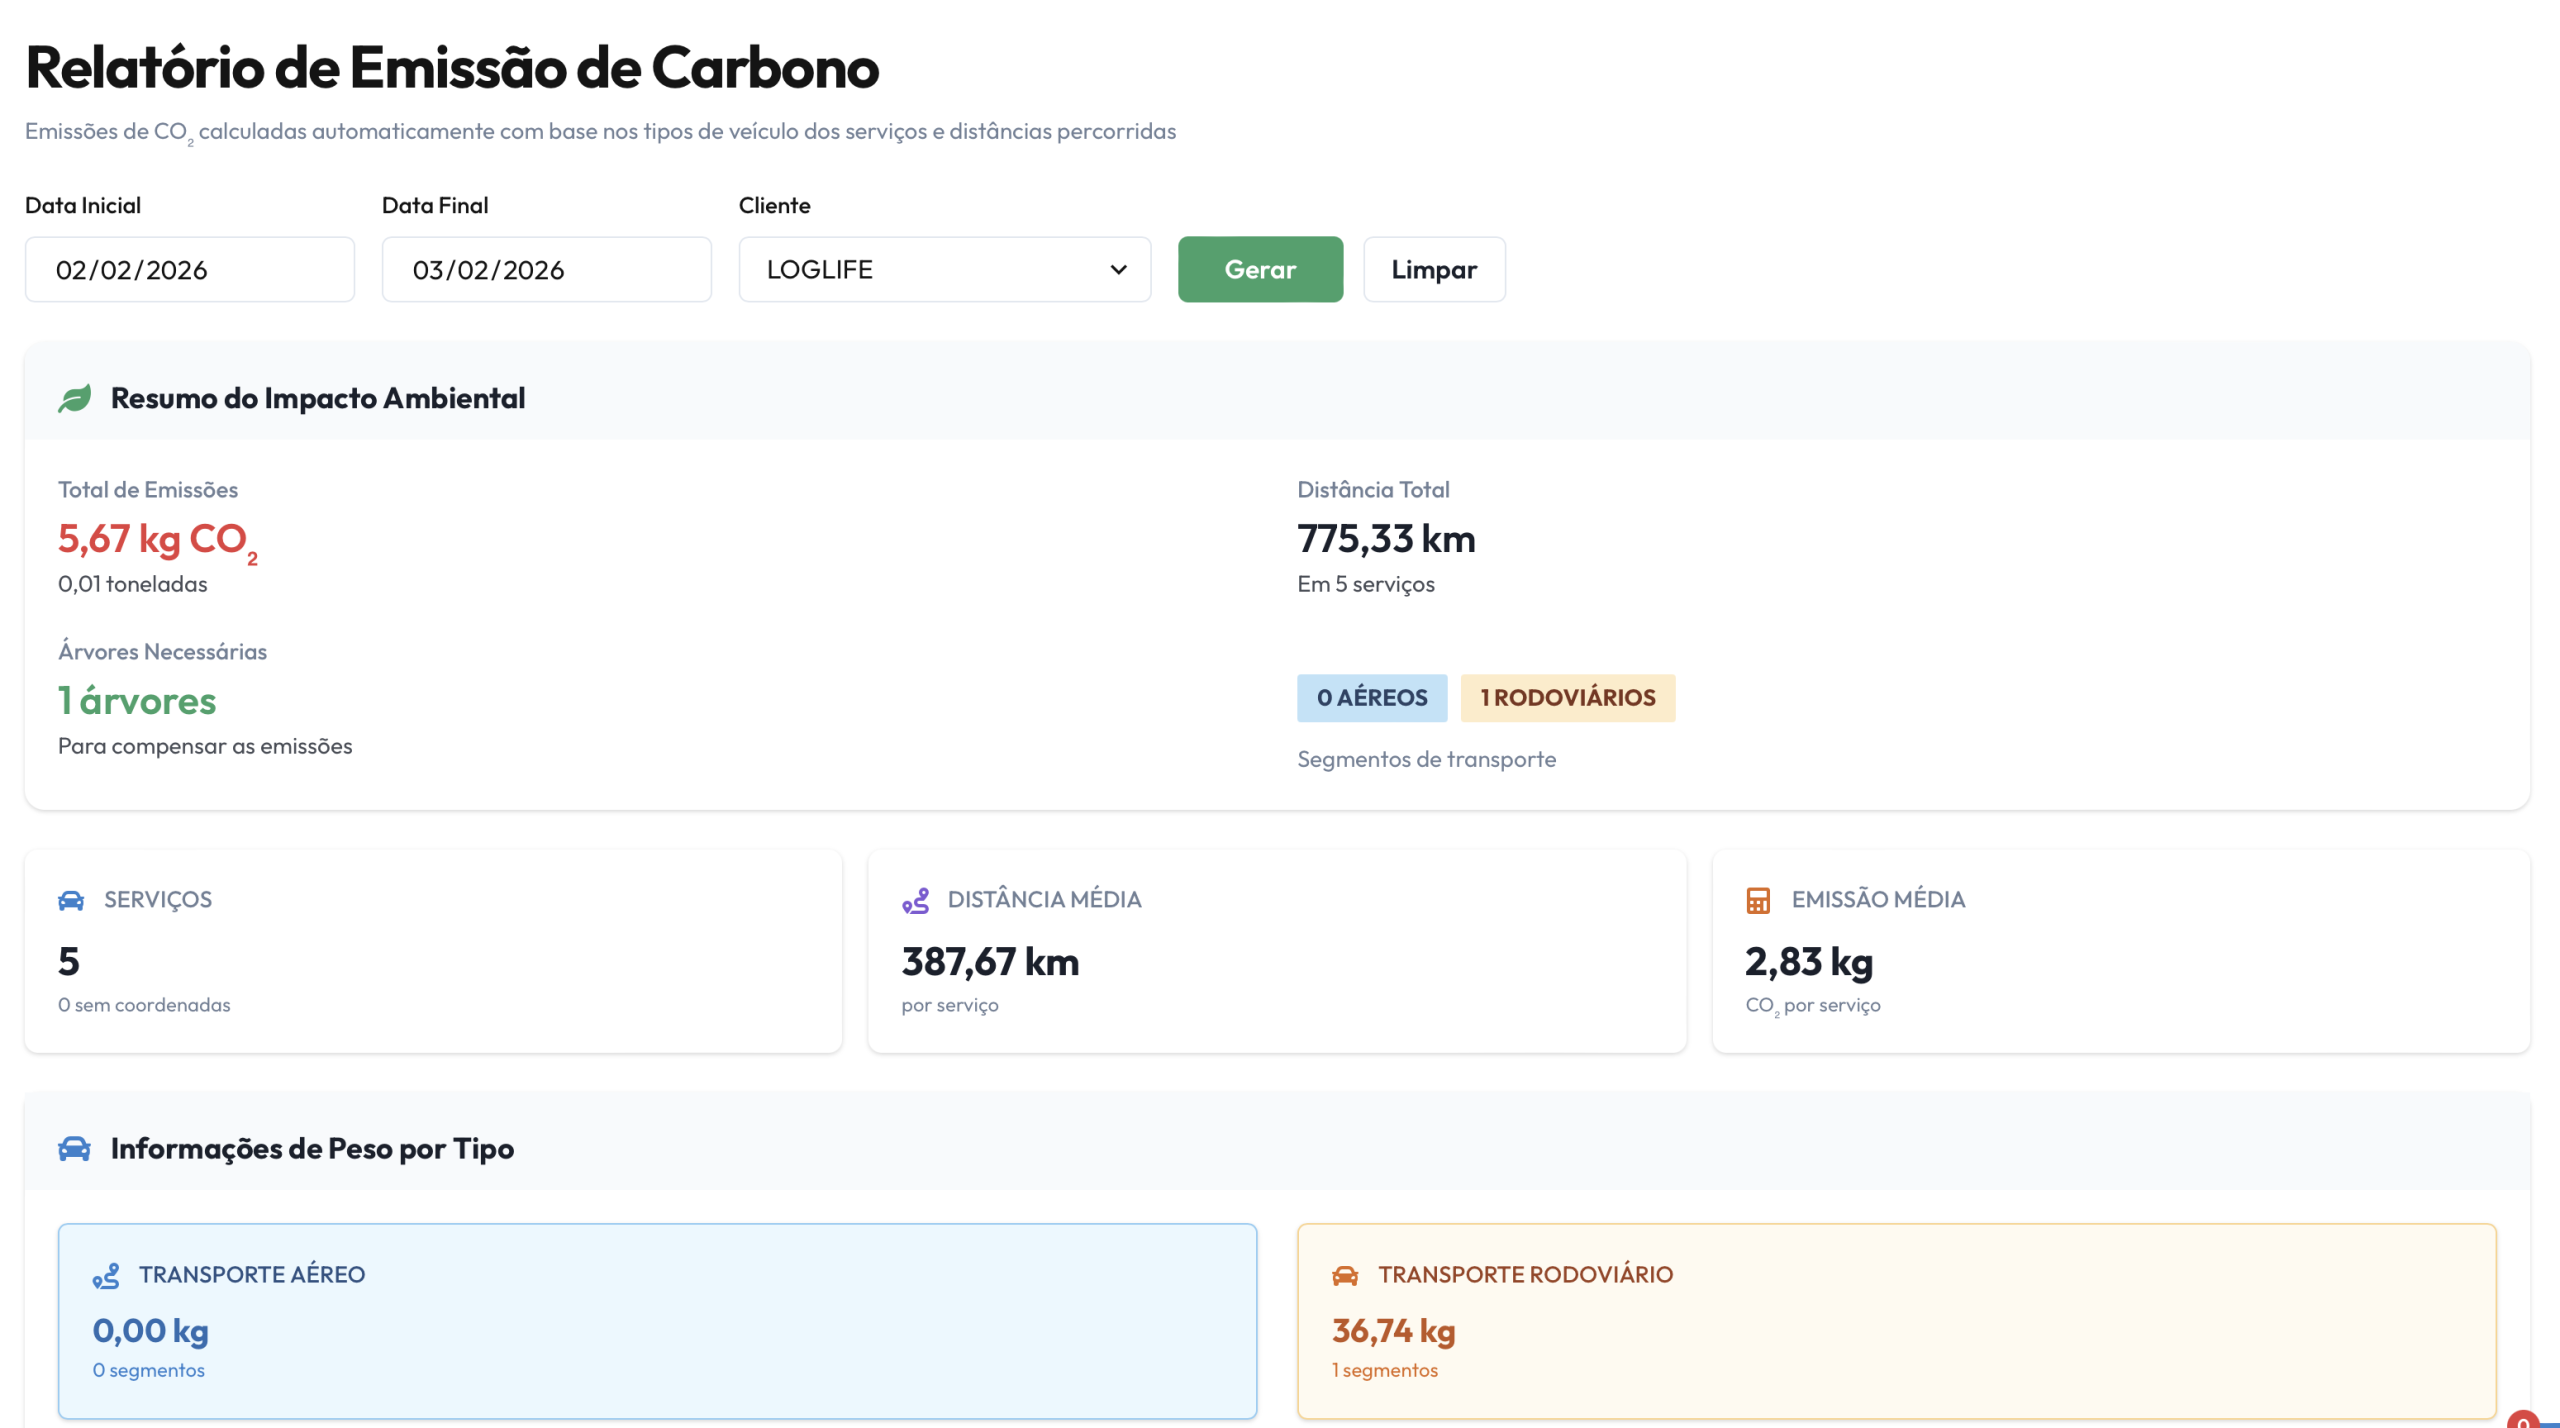
Task: Click the road transport weight 36,74 kg
Action: (x=1393, y=1330)
